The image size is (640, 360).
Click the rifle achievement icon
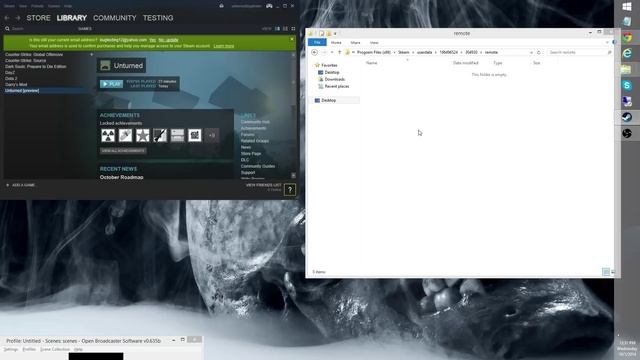[x=160, y=136]
